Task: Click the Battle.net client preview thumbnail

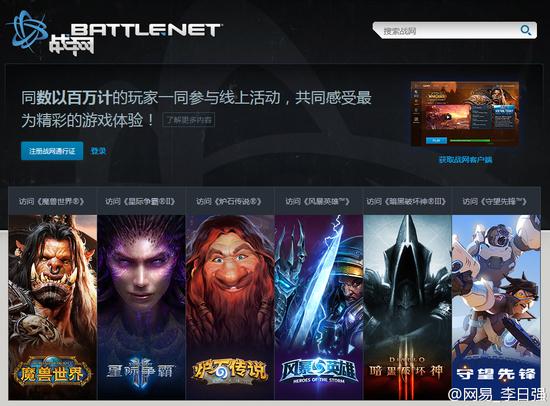Action: tap(465, 114)
